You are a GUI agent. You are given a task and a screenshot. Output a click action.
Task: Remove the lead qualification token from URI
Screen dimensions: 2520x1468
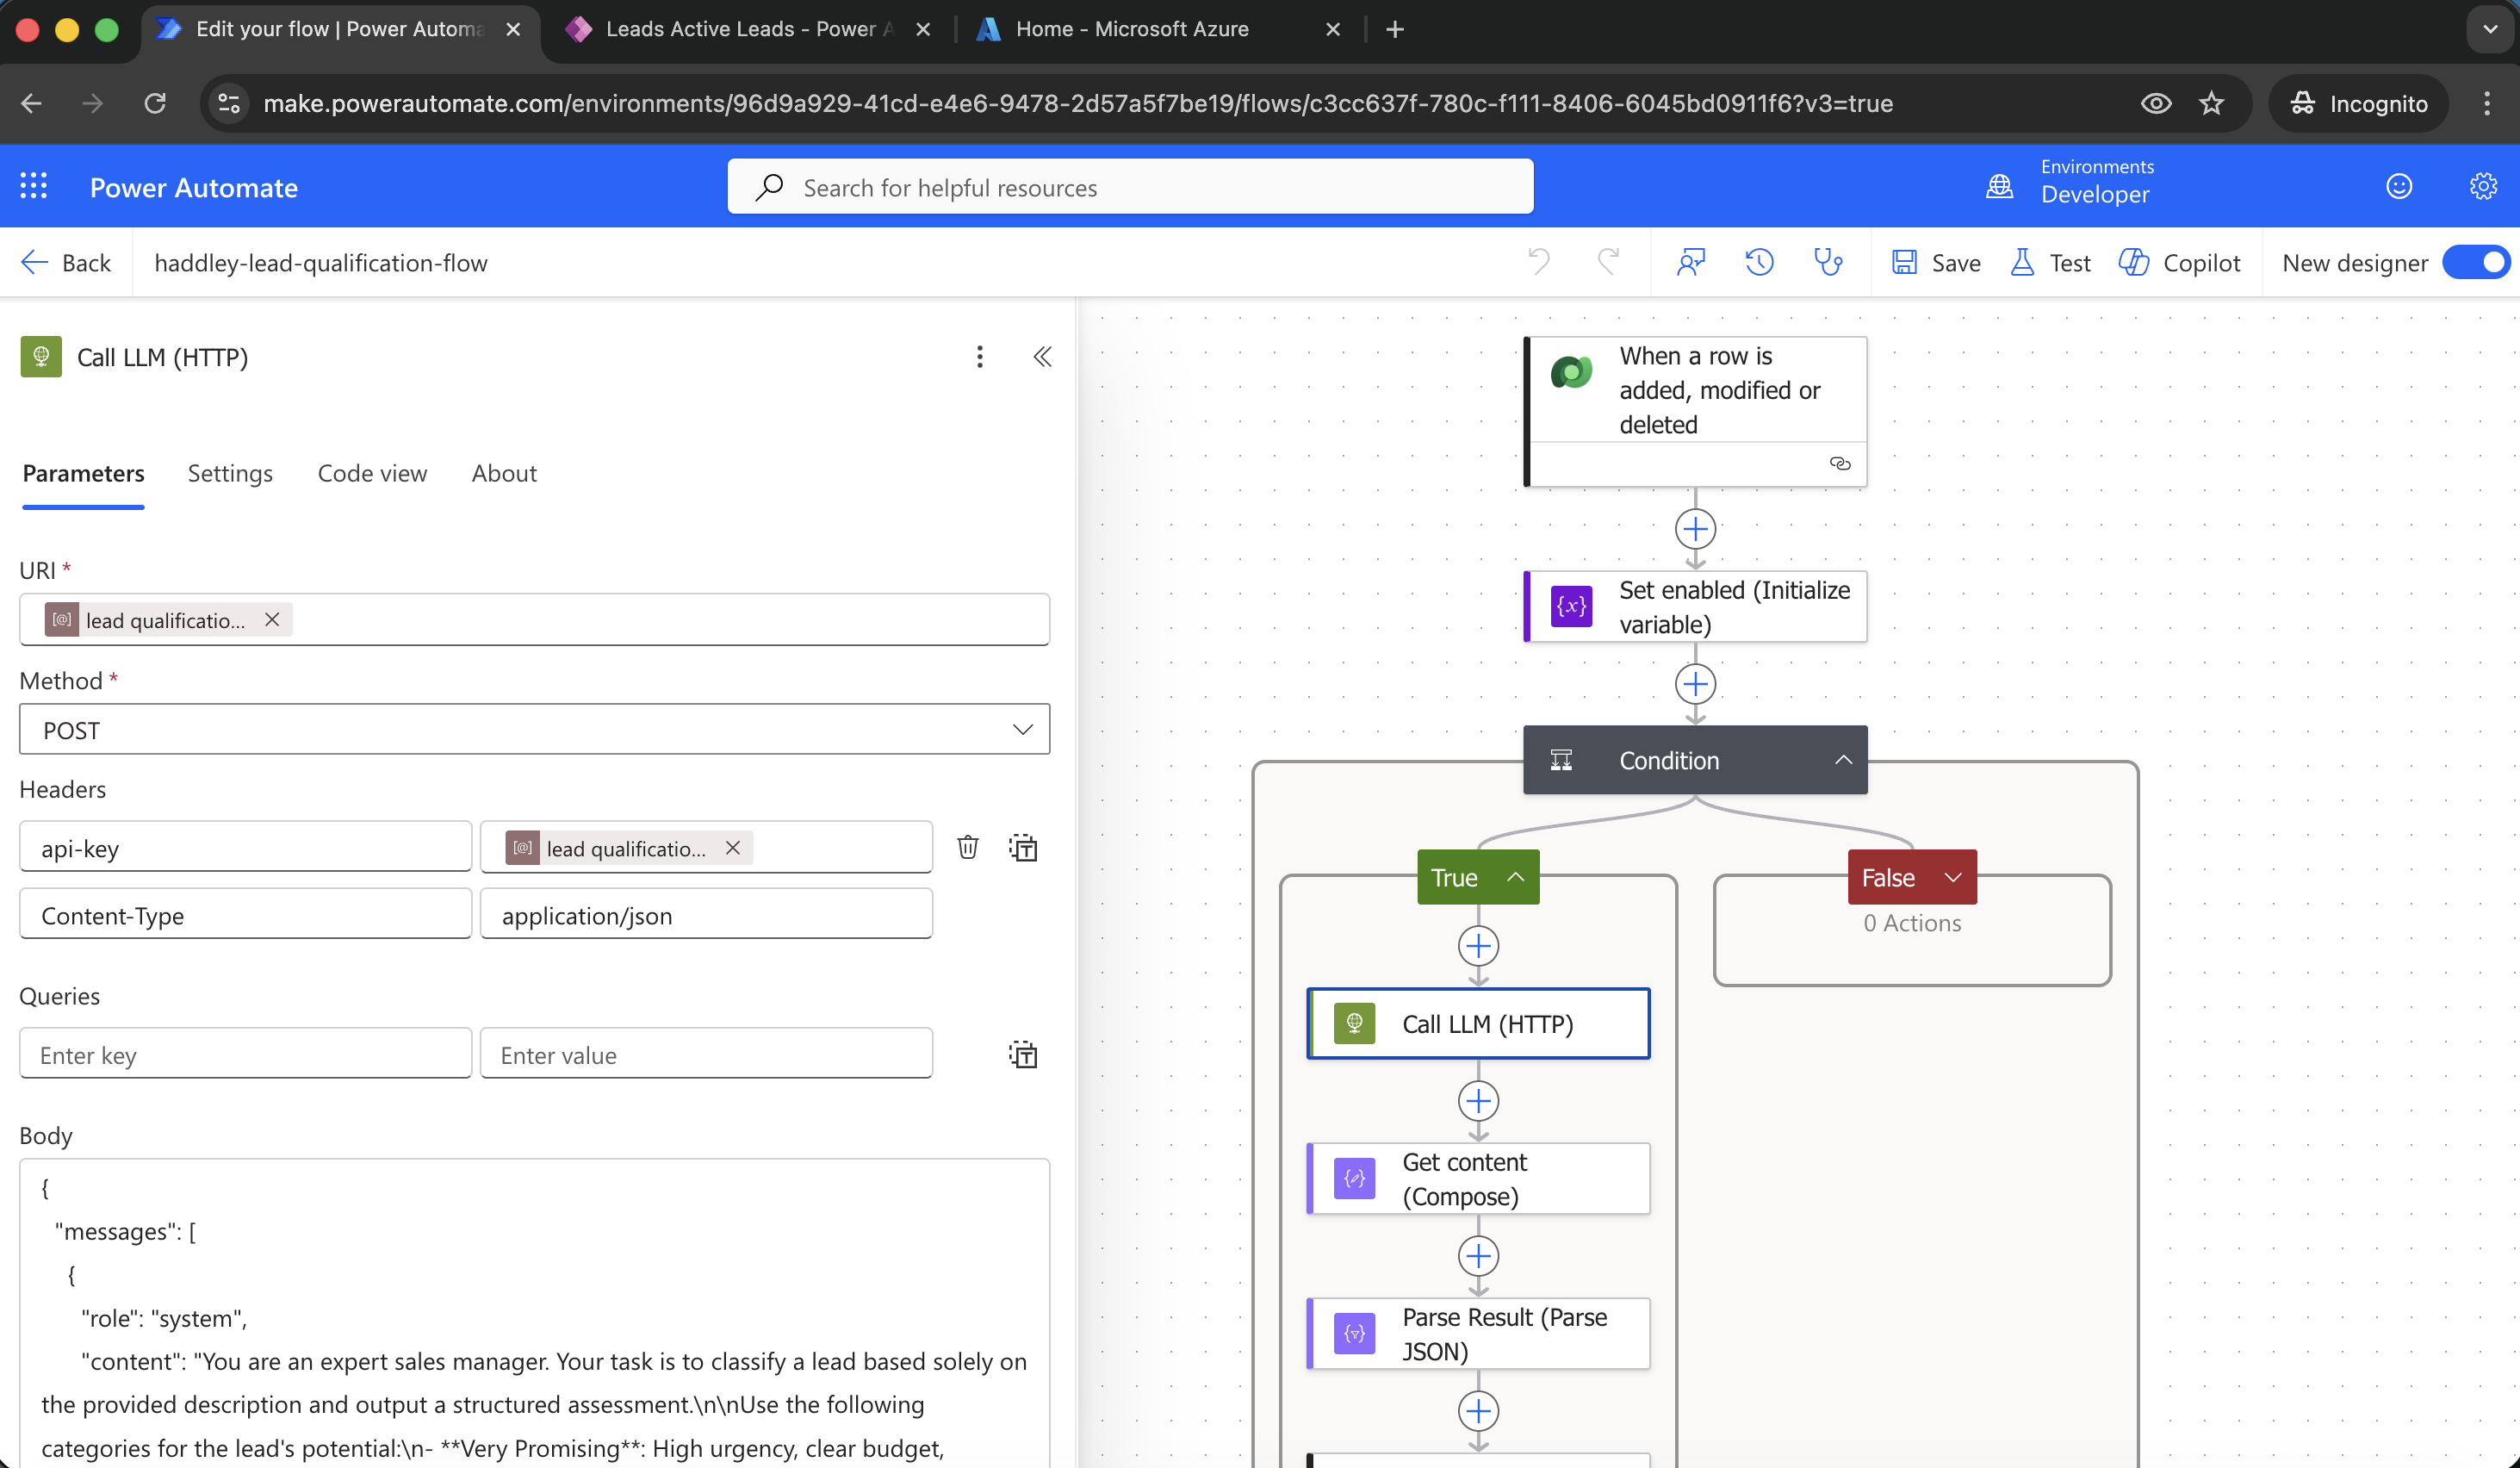pyautogui.click(x=272, y=620)
